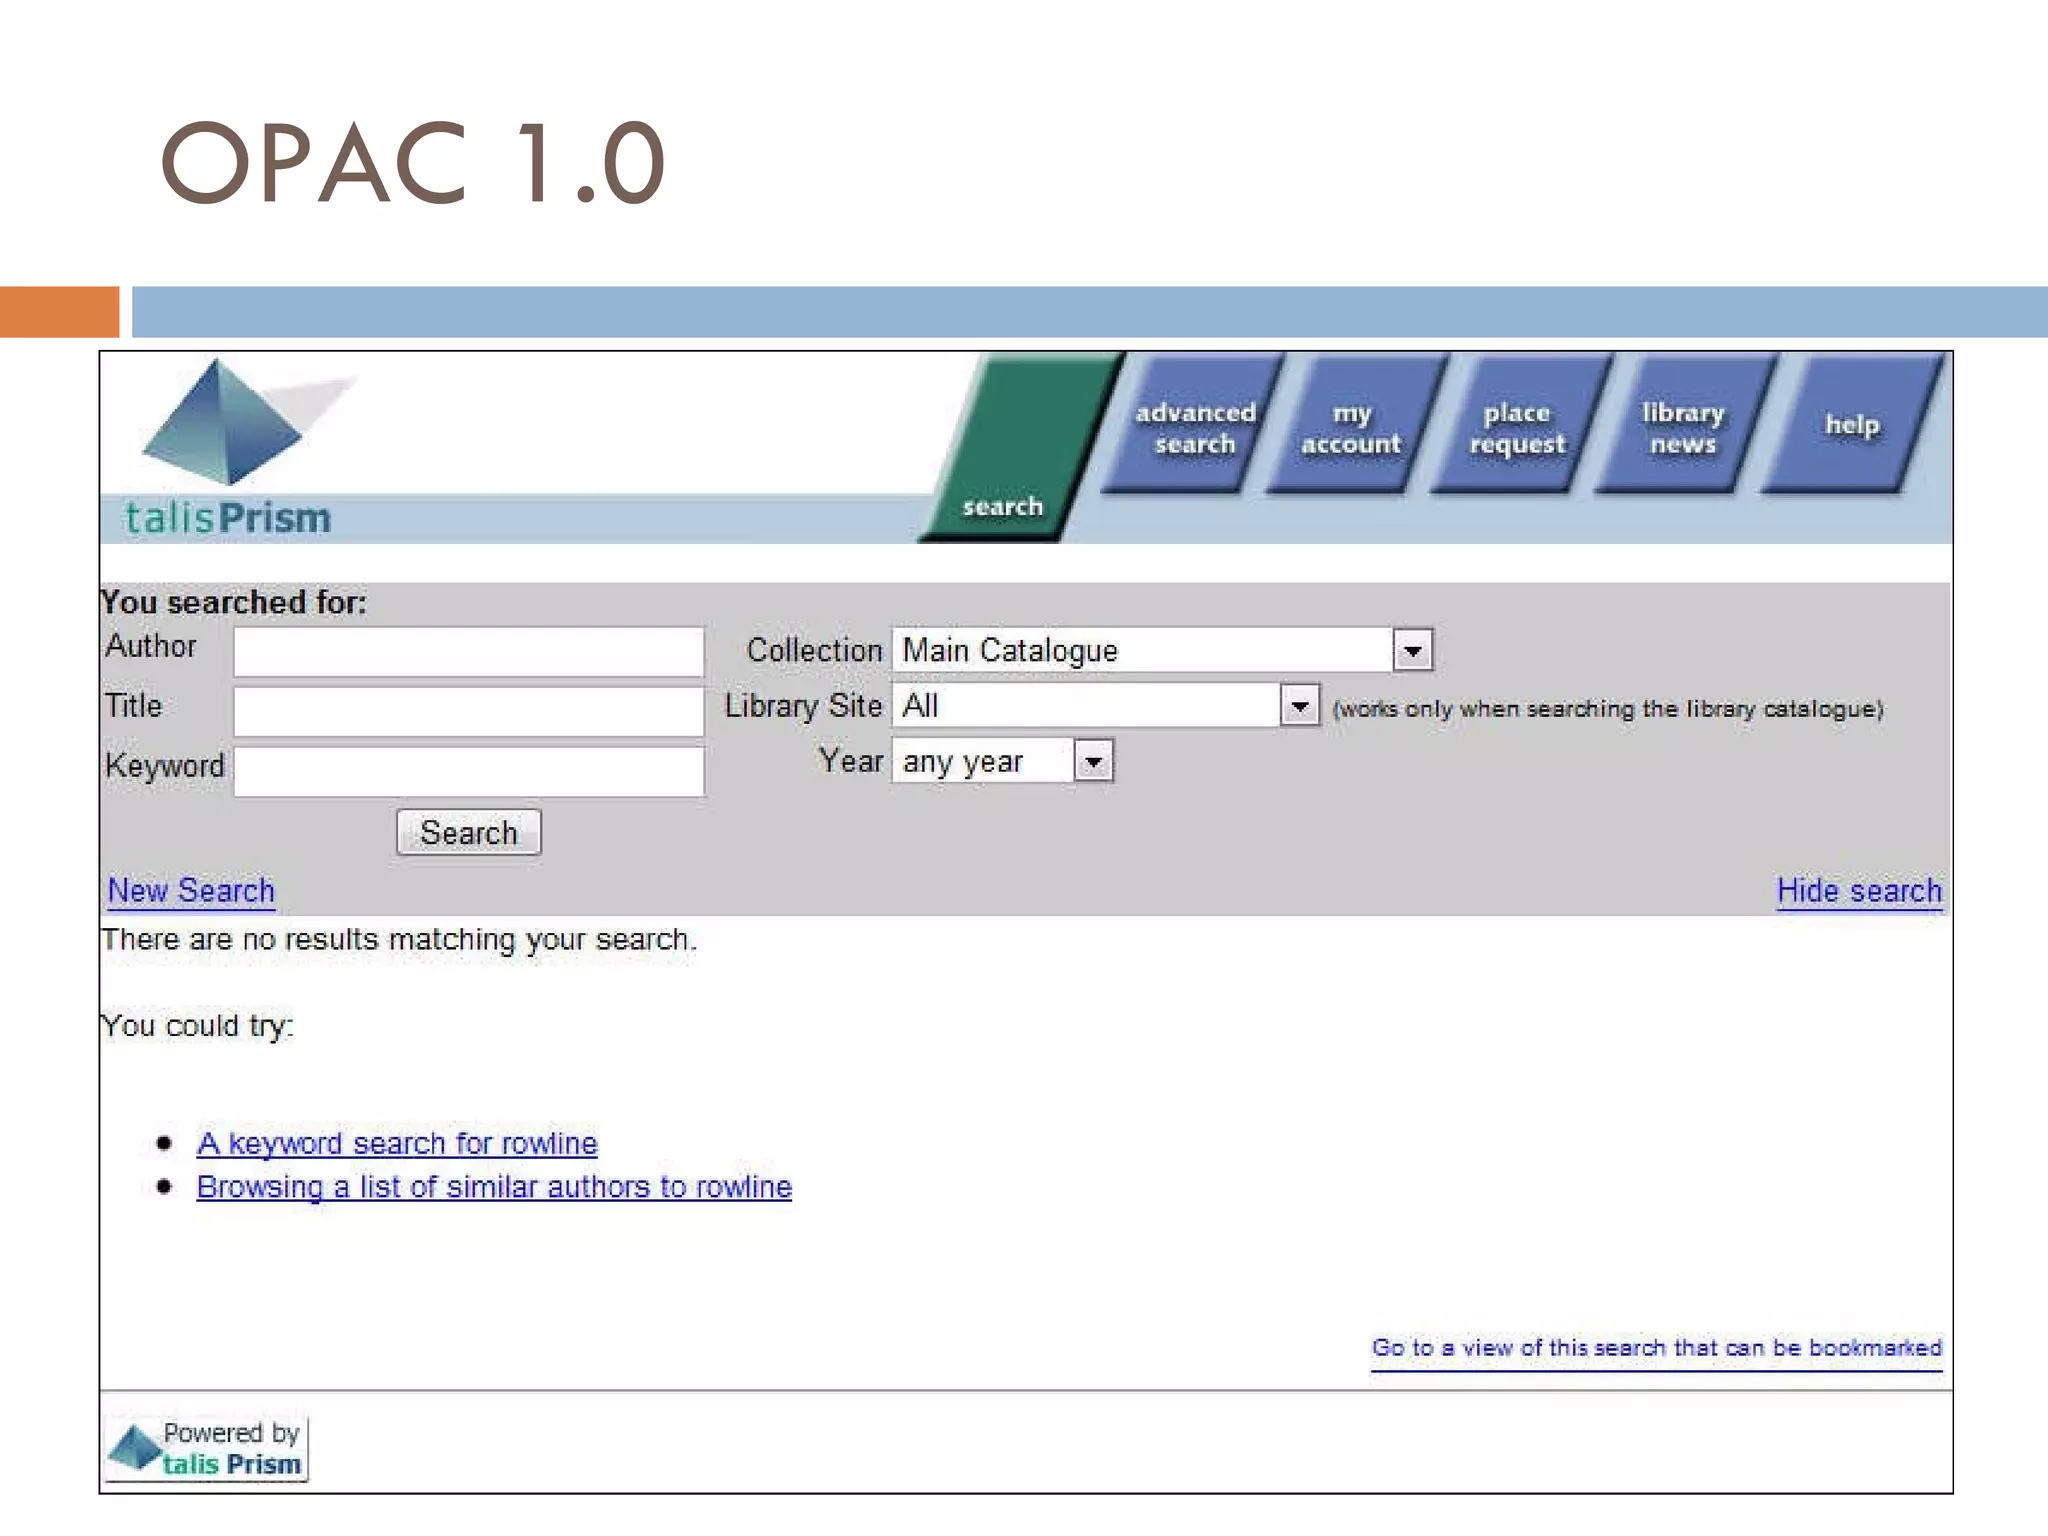Click the 'You searched for:' heading
This screenshot has height=1536, width=2048.
(234, 602)
